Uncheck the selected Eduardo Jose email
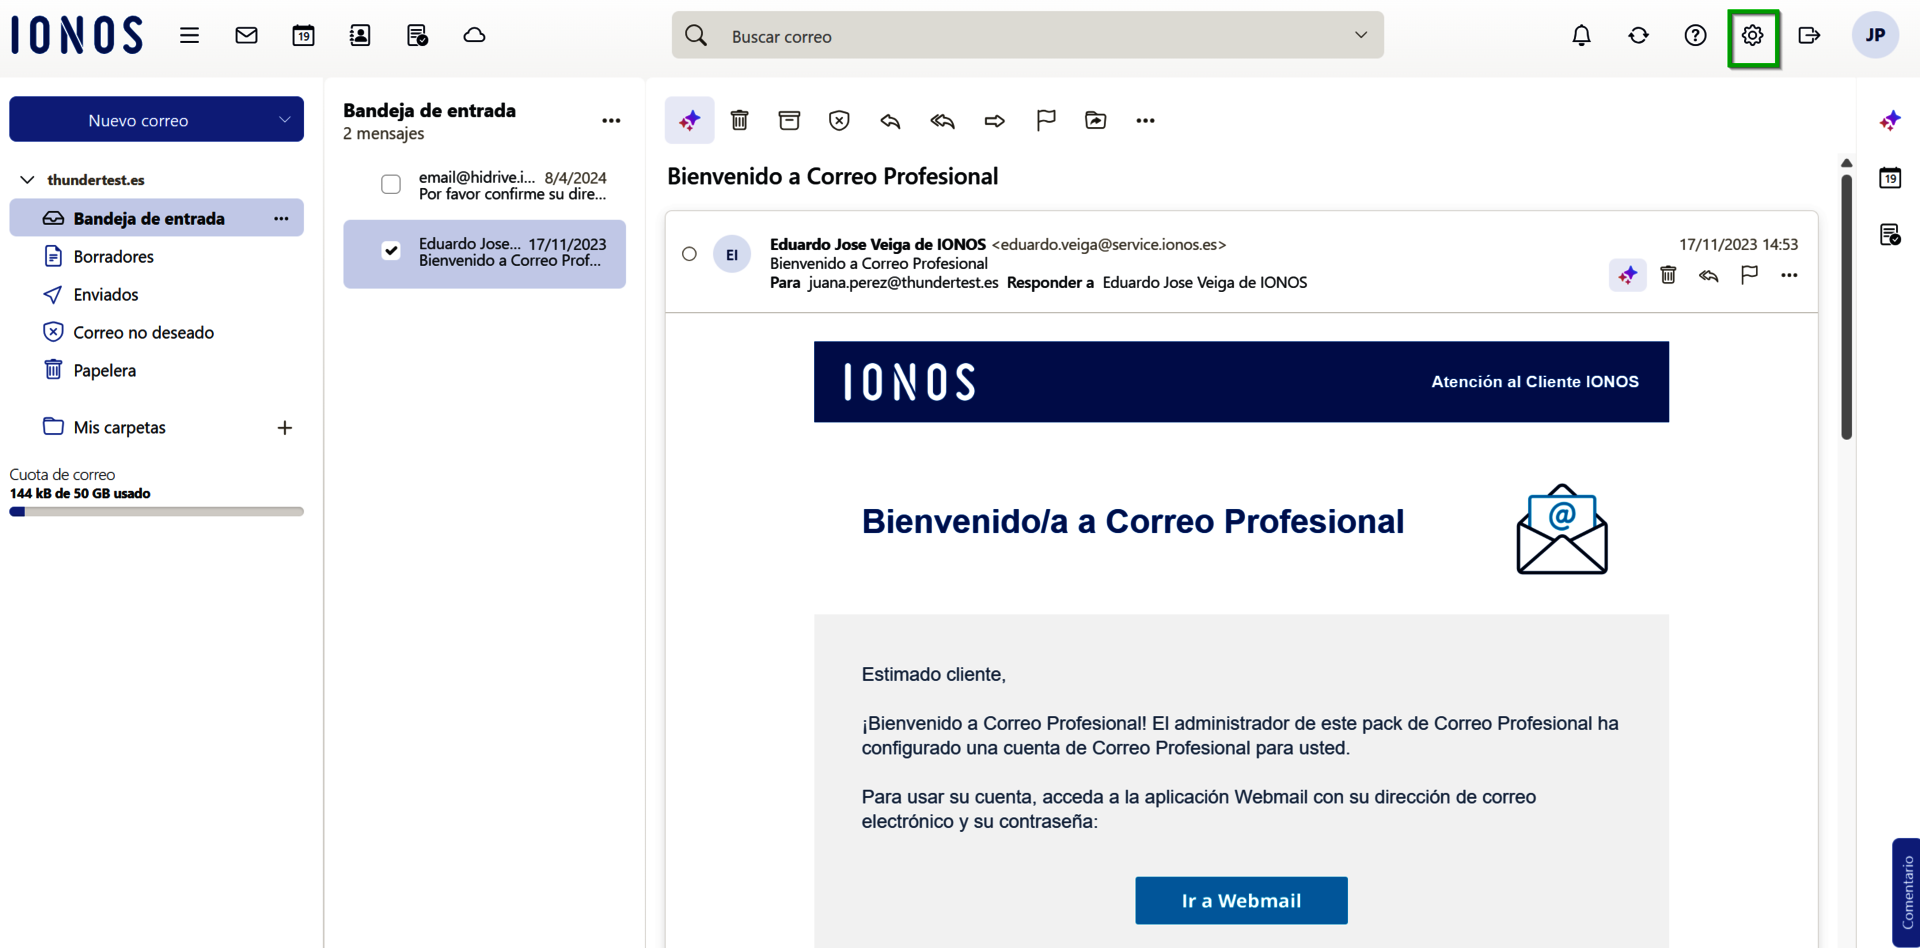The height and width of the screenshot is (948, 1920). tap(391, 250)
